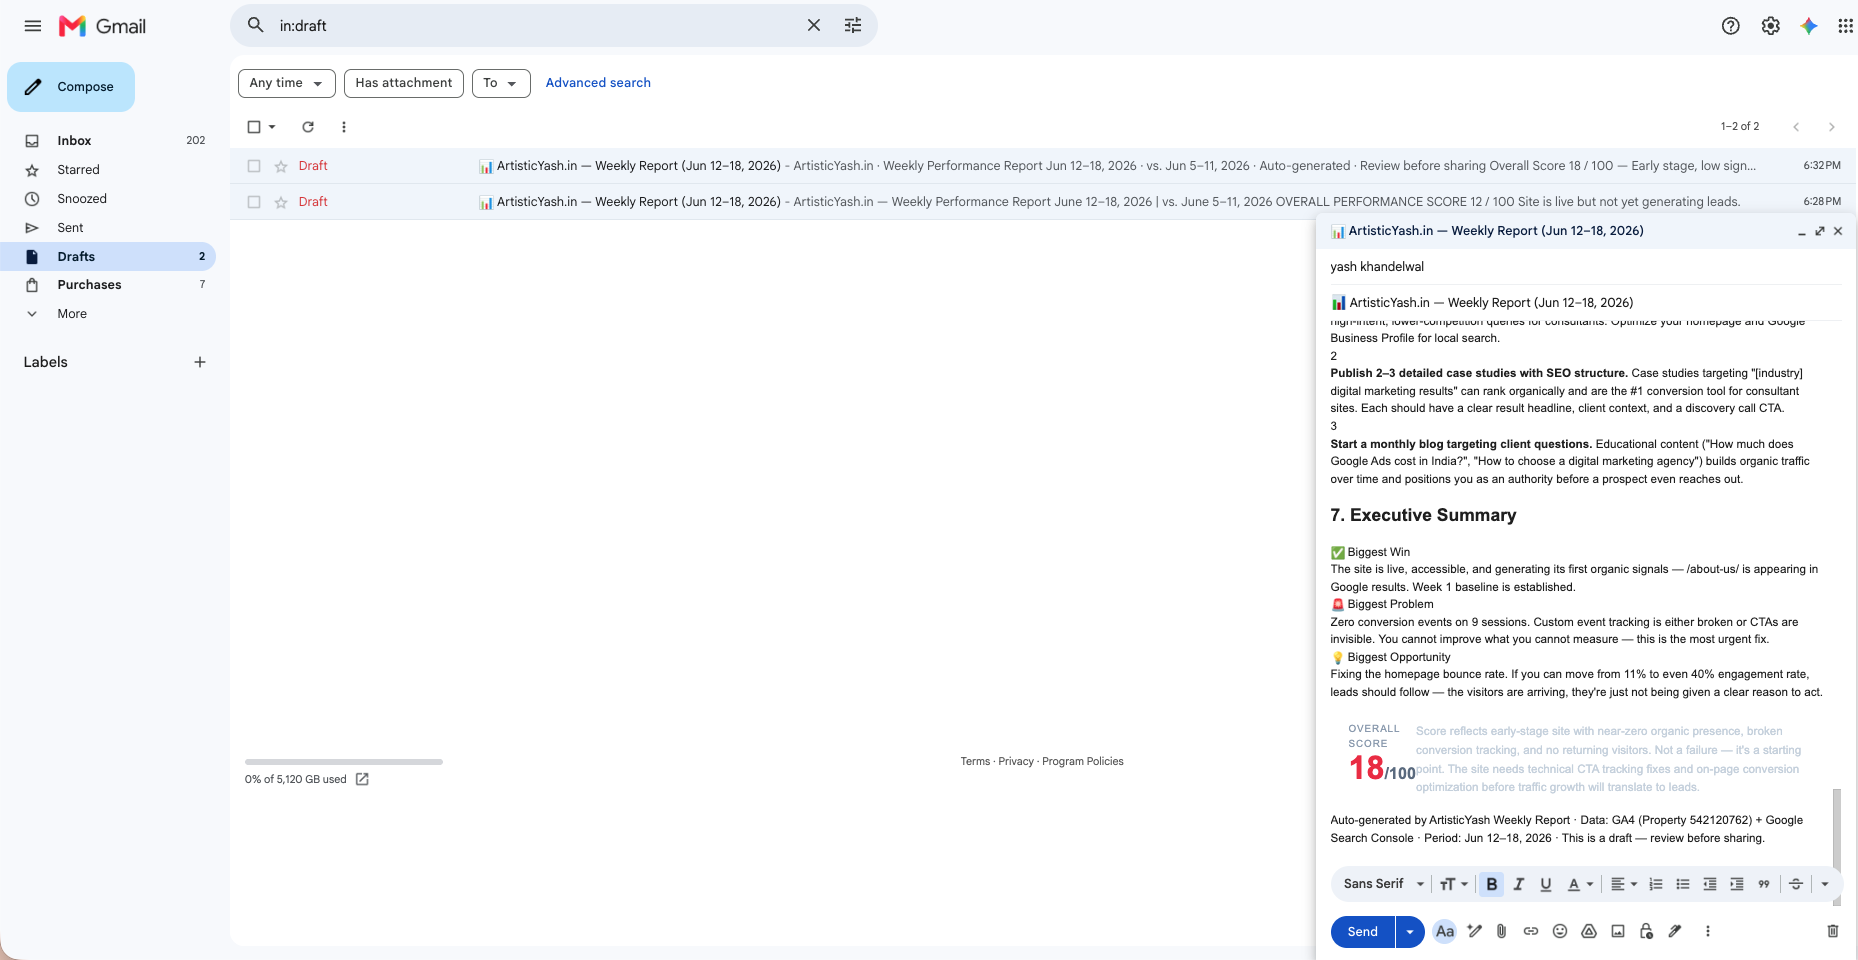Insert signature with pen icon

click(1675, 931)
